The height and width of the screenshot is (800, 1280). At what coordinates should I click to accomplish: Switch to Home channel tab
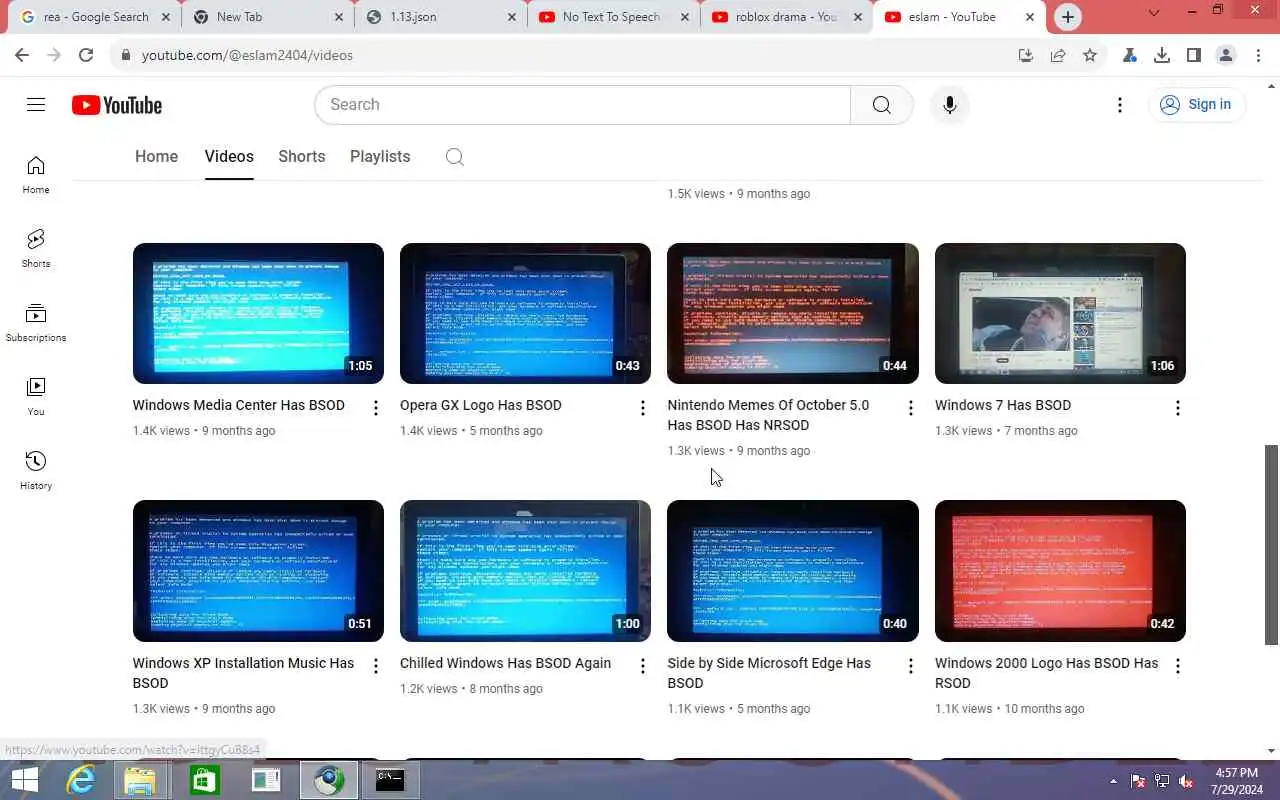156,157
